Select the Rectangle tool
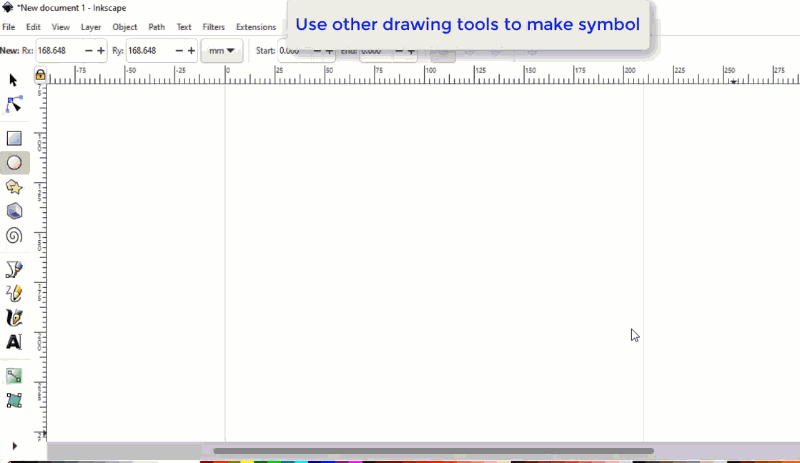The image size is (800, 463). pos(14,138)
